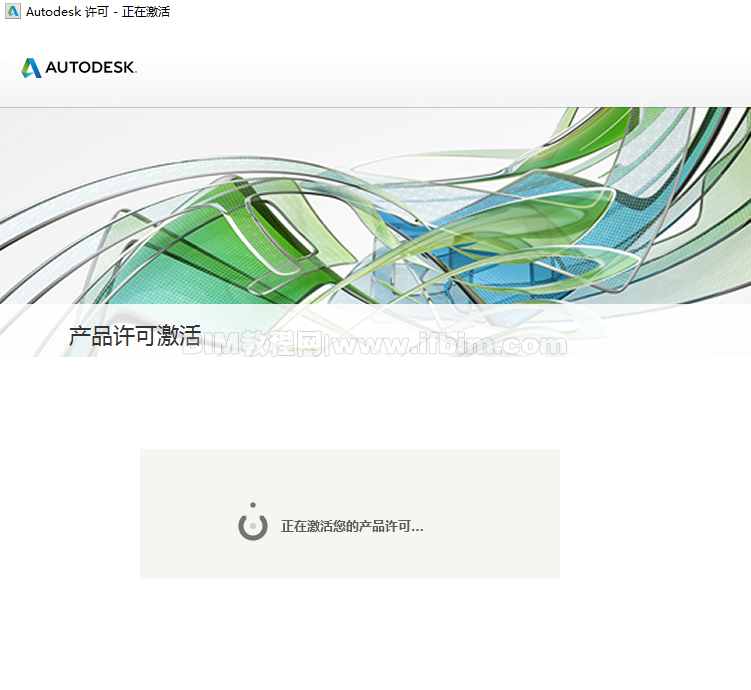751x690 pixels.
Task: Click the window title 'Autodesk 许可 - 正在激活'
Action: pos(98,11)
